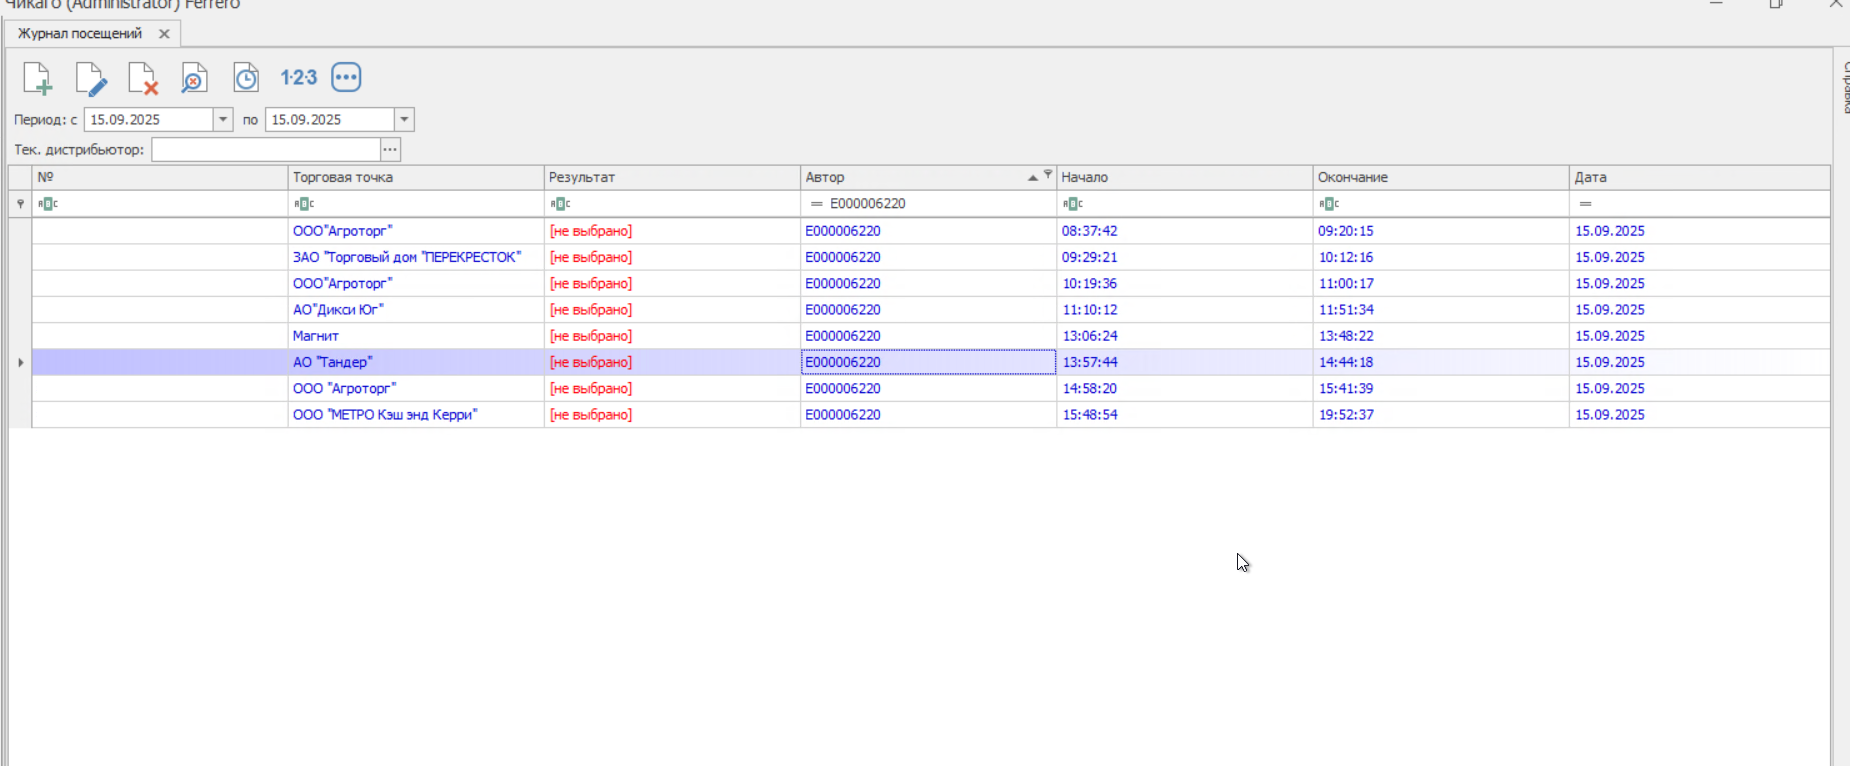Sort by the № column header
This screenshot has height=766, width=1850.
click(160, 177)
